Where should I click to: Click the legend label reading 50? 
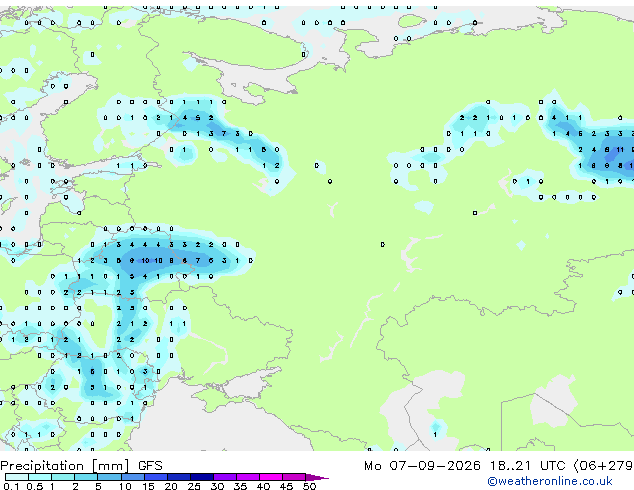(309, 486)
